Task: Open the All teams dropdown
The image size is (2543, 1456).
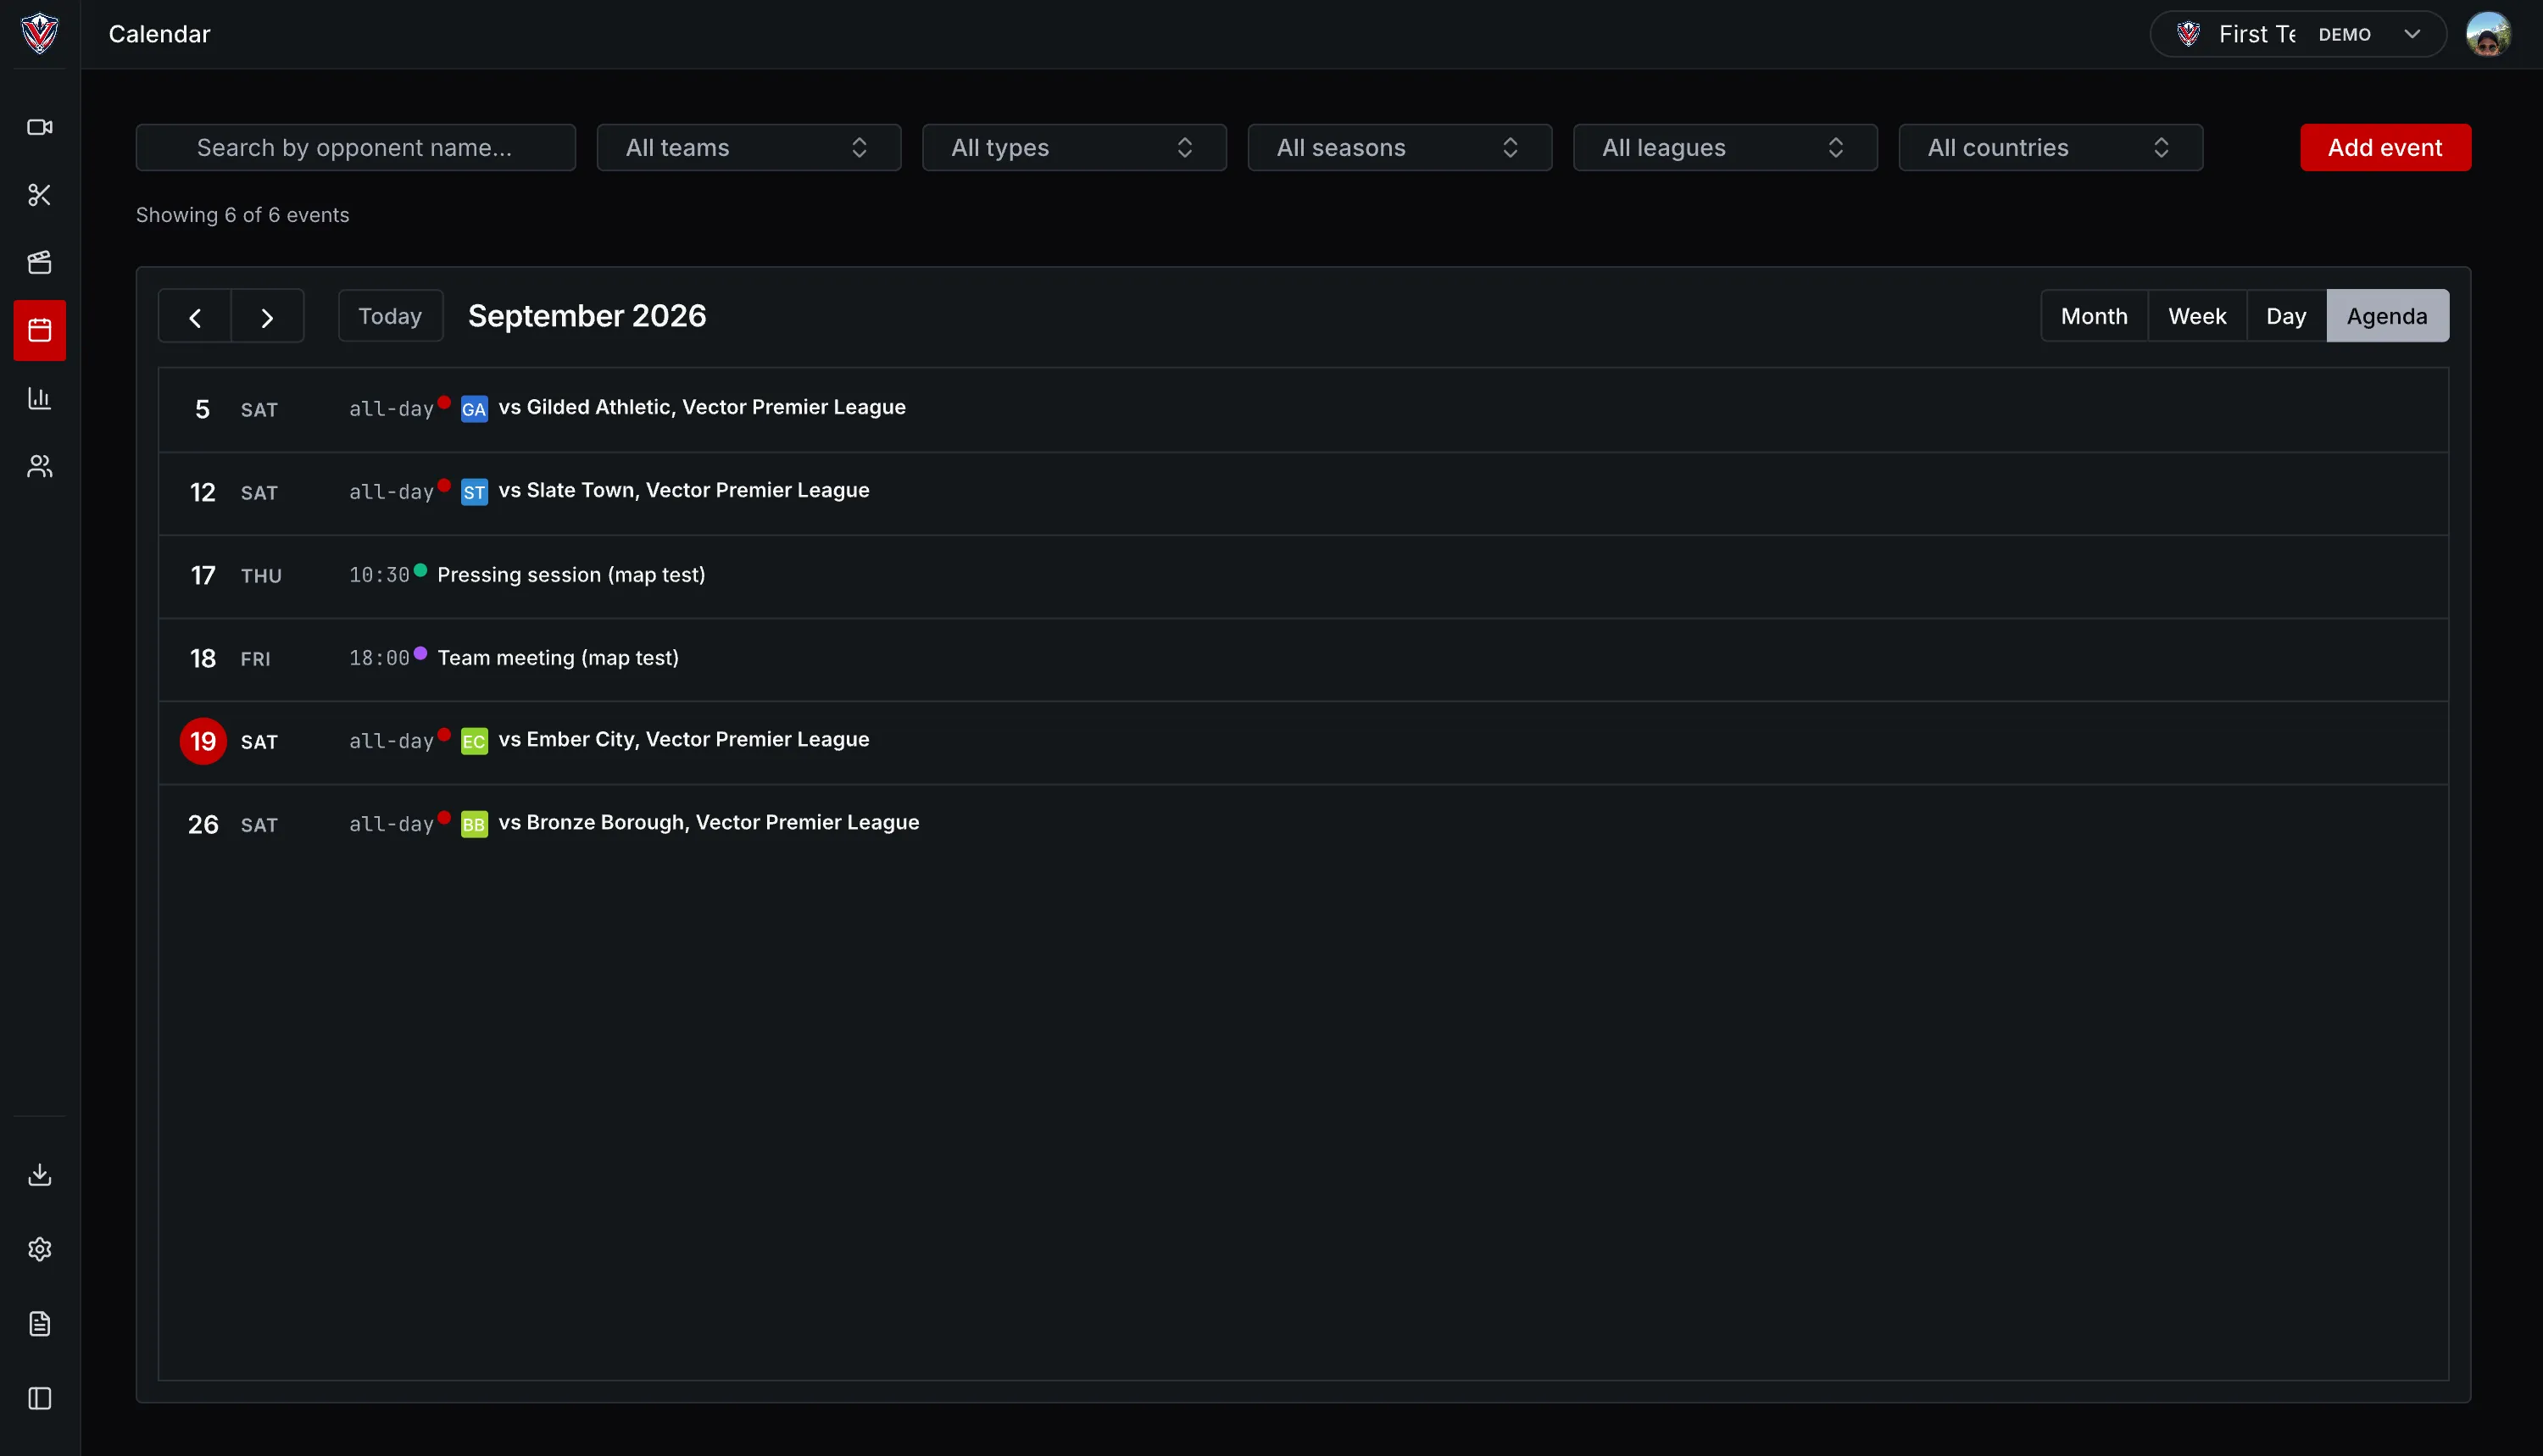Action: (748, 148)
